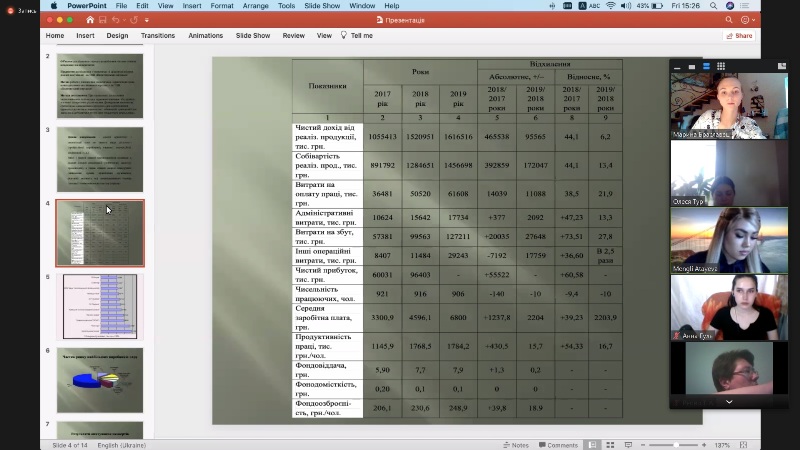
Task: Click the Undo arrow icon
Action: (115, 20)
